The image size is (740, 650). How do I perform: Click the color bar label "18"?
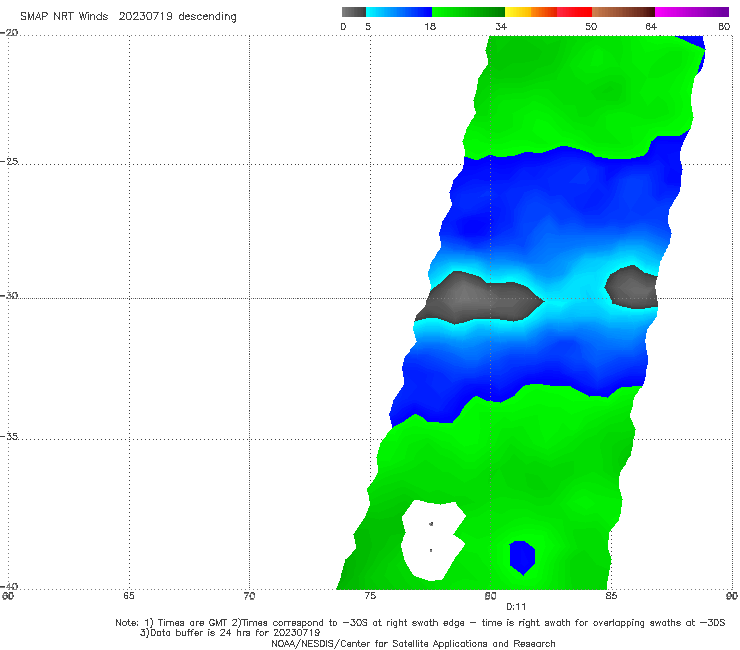point(430,26)
